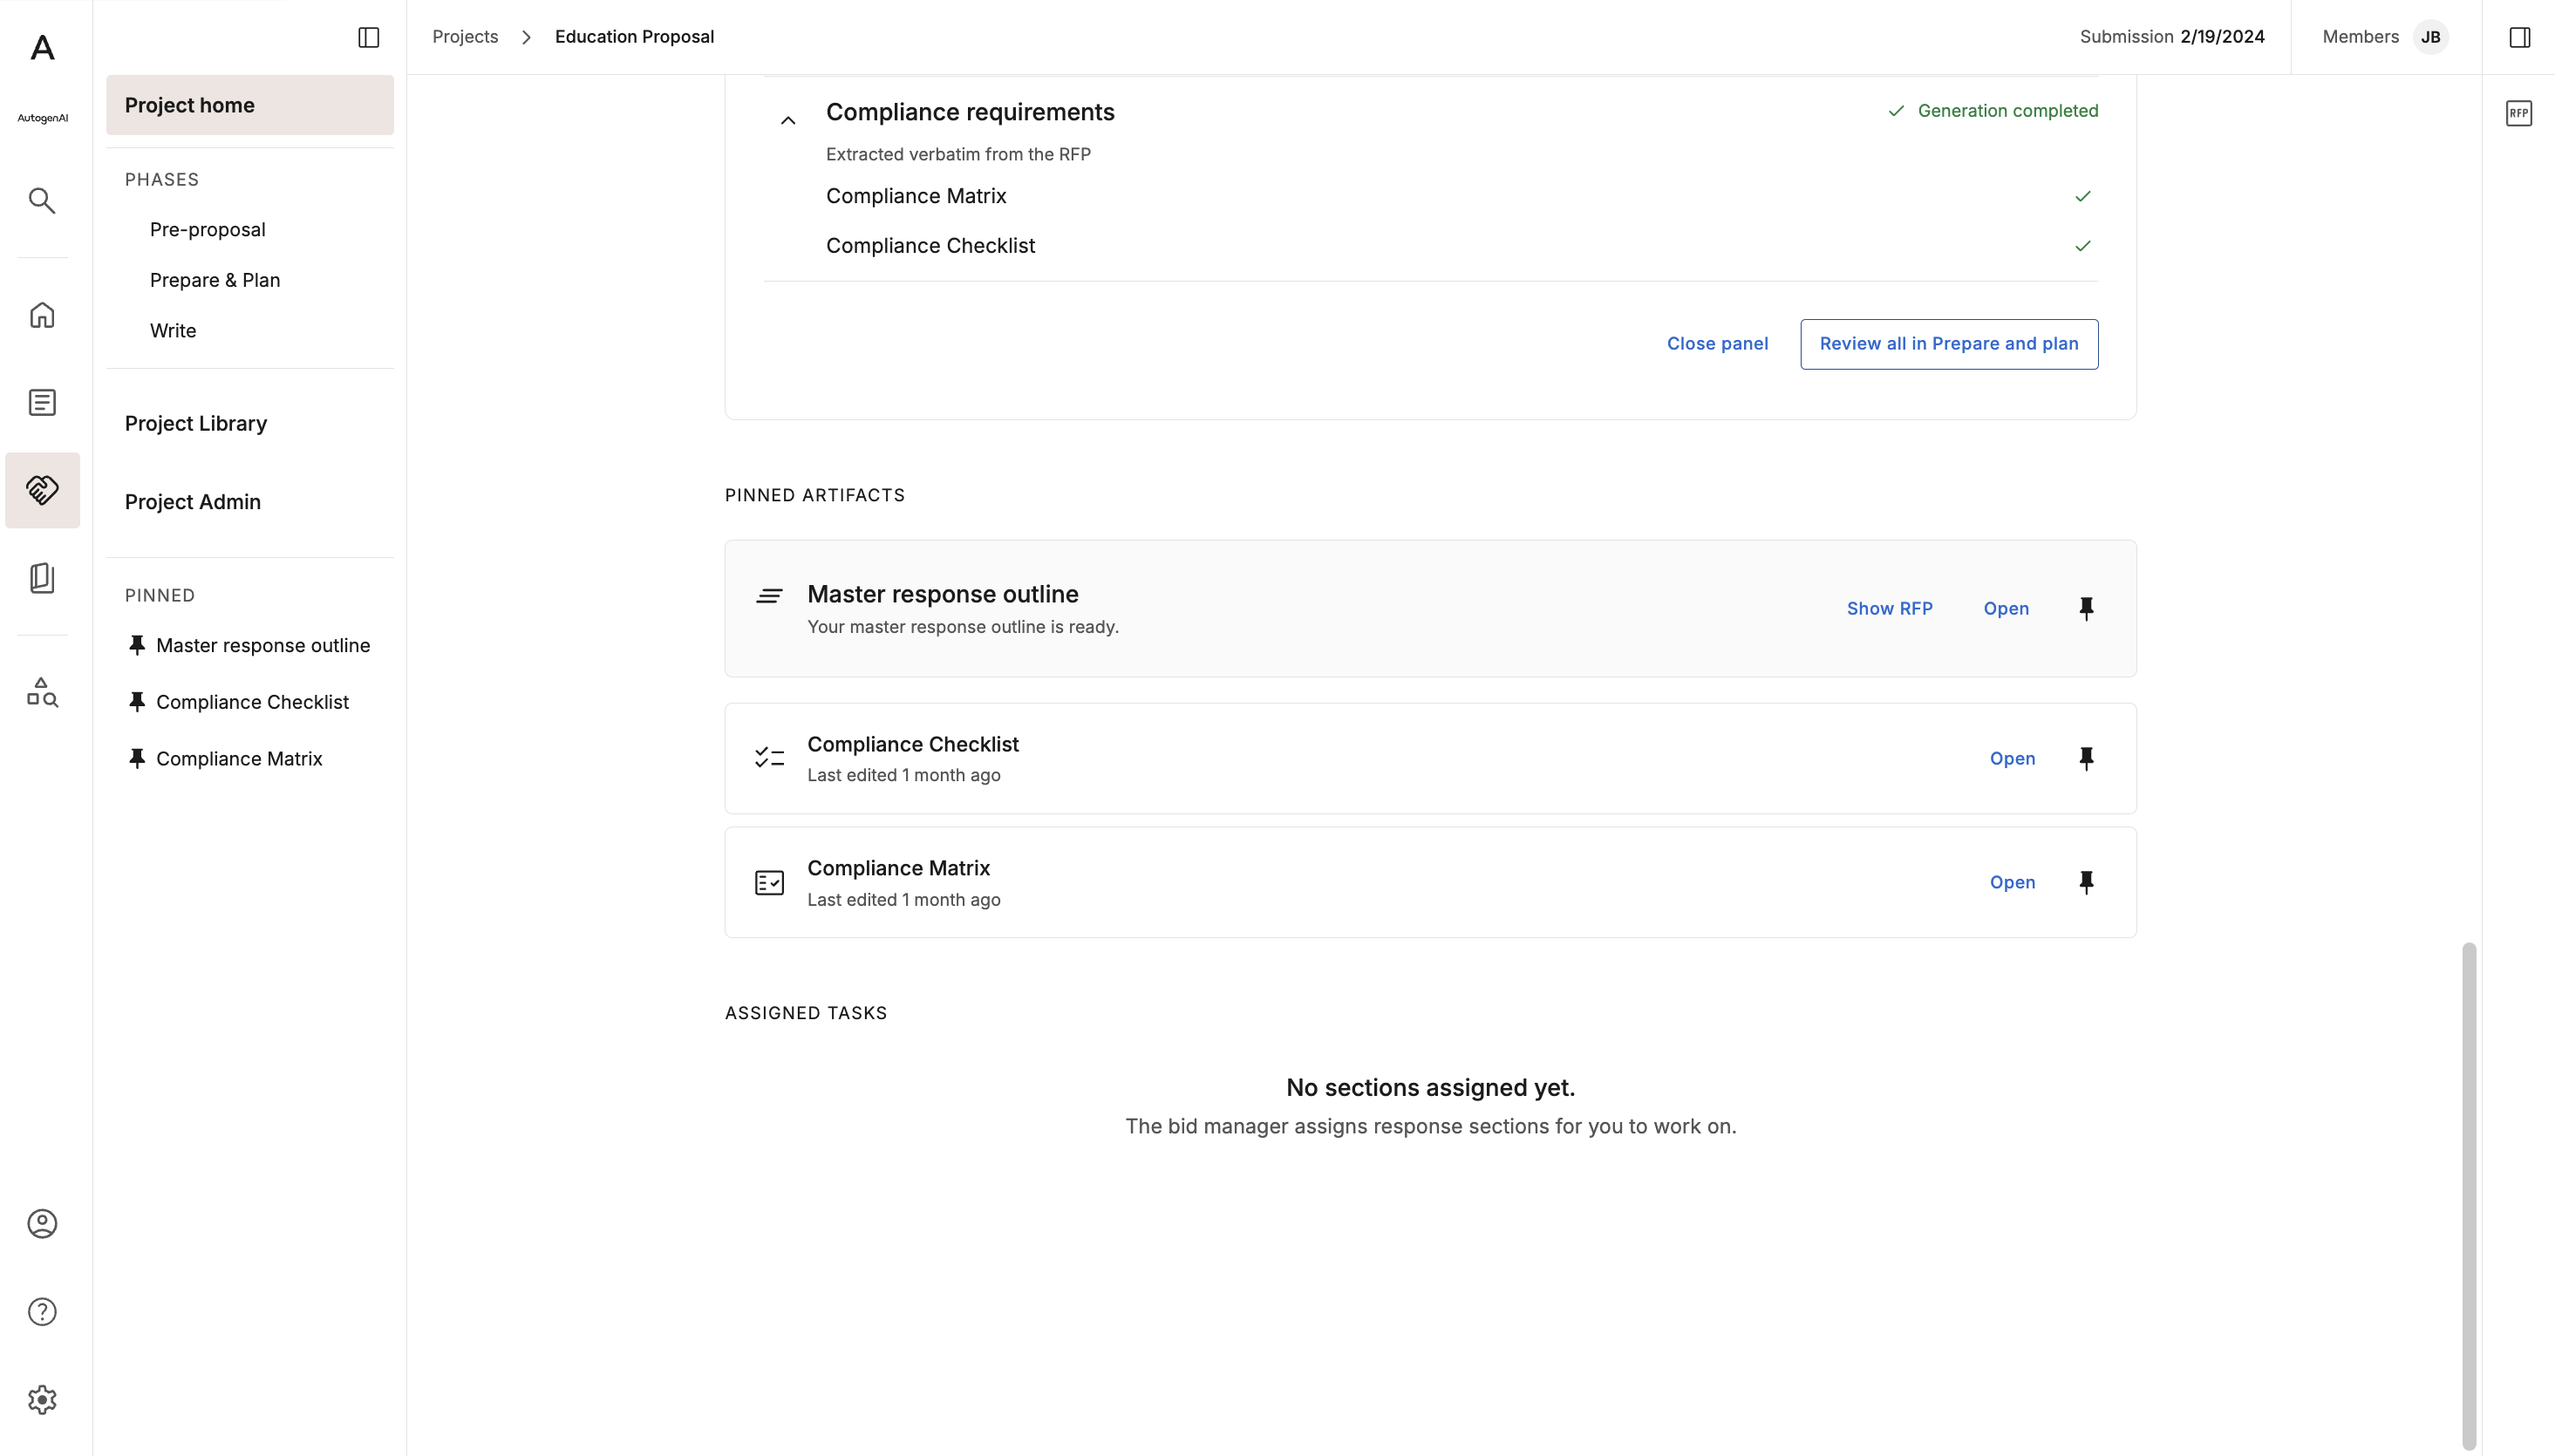Click the shapes search icon in left rail
2555x1456 pixels.
pos(42,692)
